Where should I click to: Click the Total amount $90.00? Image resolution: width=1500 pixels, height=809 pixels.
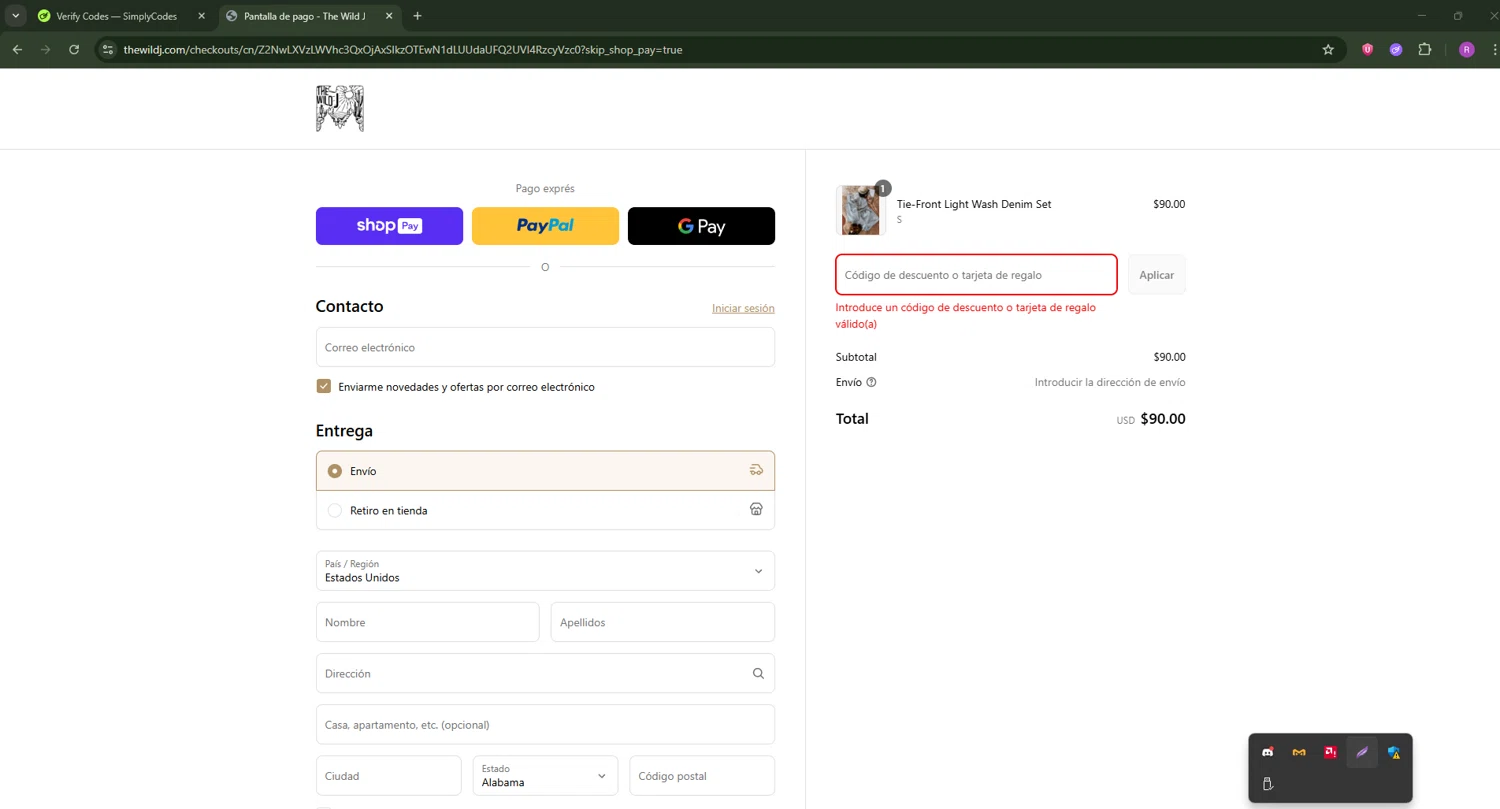pyautogui.click(x=1162, y=419)
